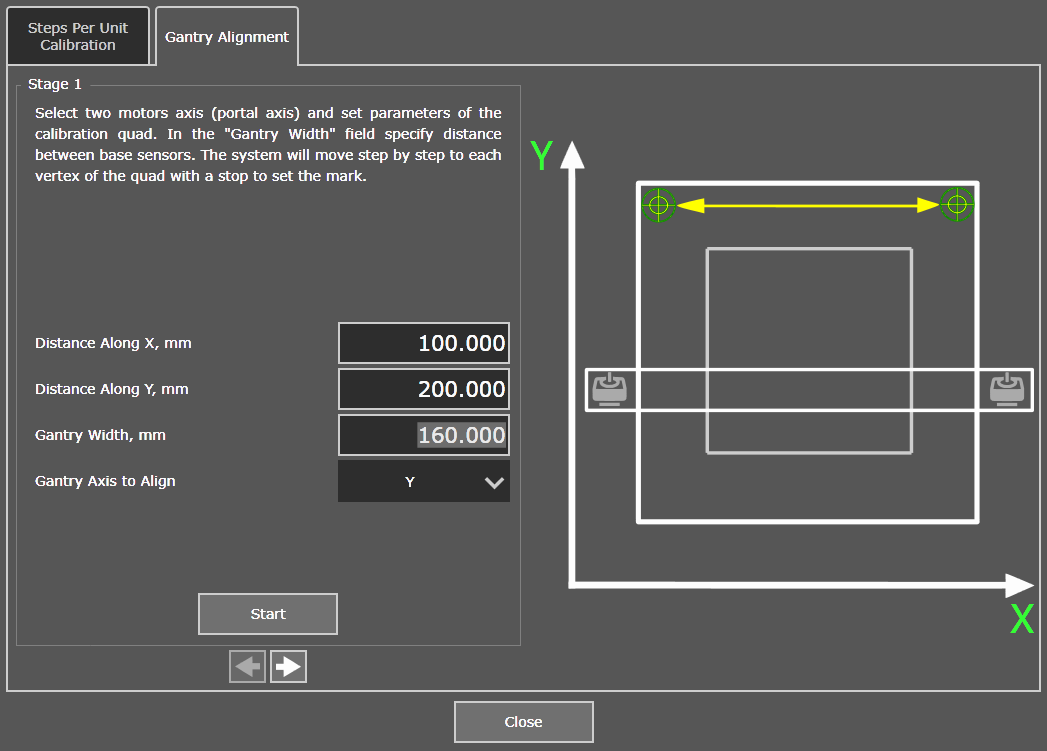This screenshot has height=751, width=1047.
Task: Click the horizontal gantry beam in diagram
Action: point(809,390)
